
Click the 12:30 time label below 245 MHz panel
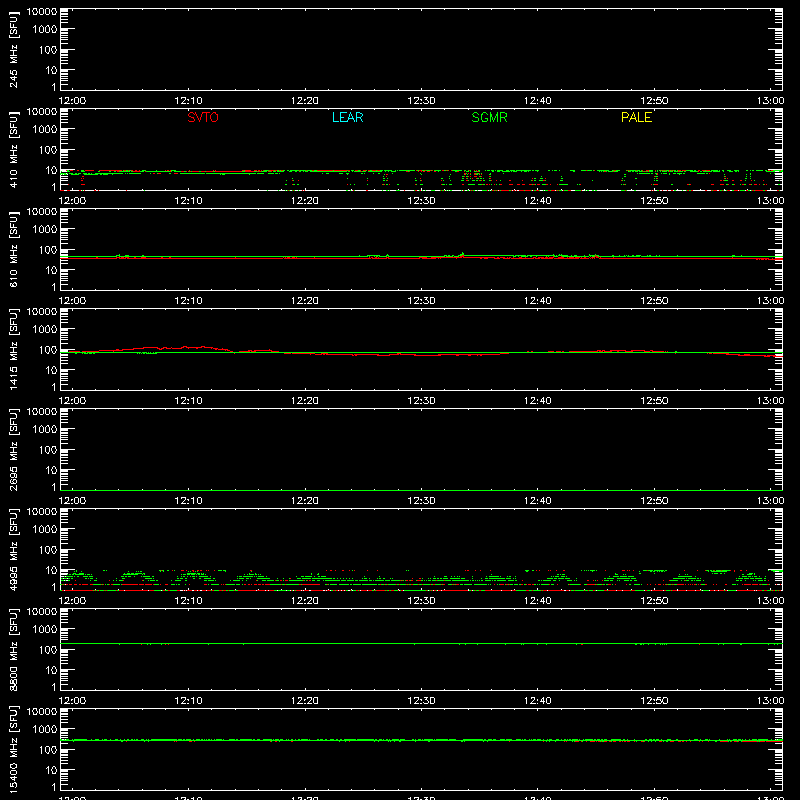[421, 101]
